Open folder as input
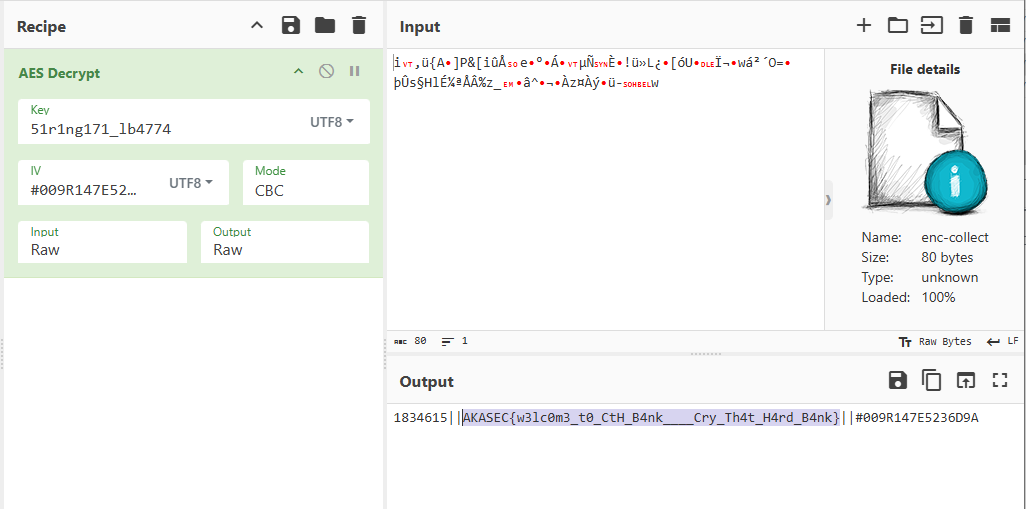 pos(898,26)
